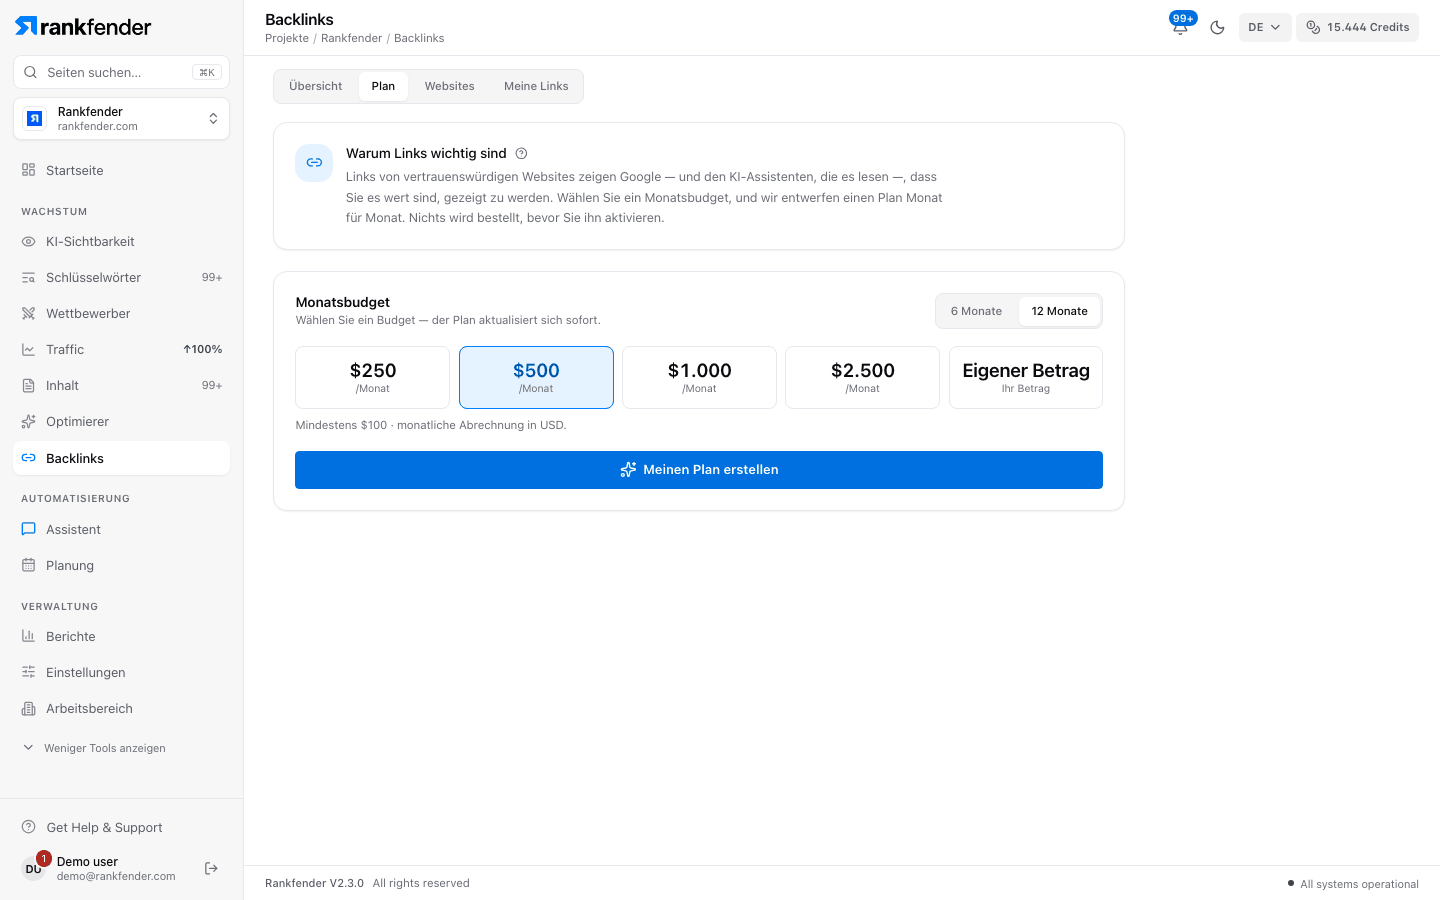Select 12 Monate duration
The height and width of the screenshot is (900, 1440).
[1059, 311]
